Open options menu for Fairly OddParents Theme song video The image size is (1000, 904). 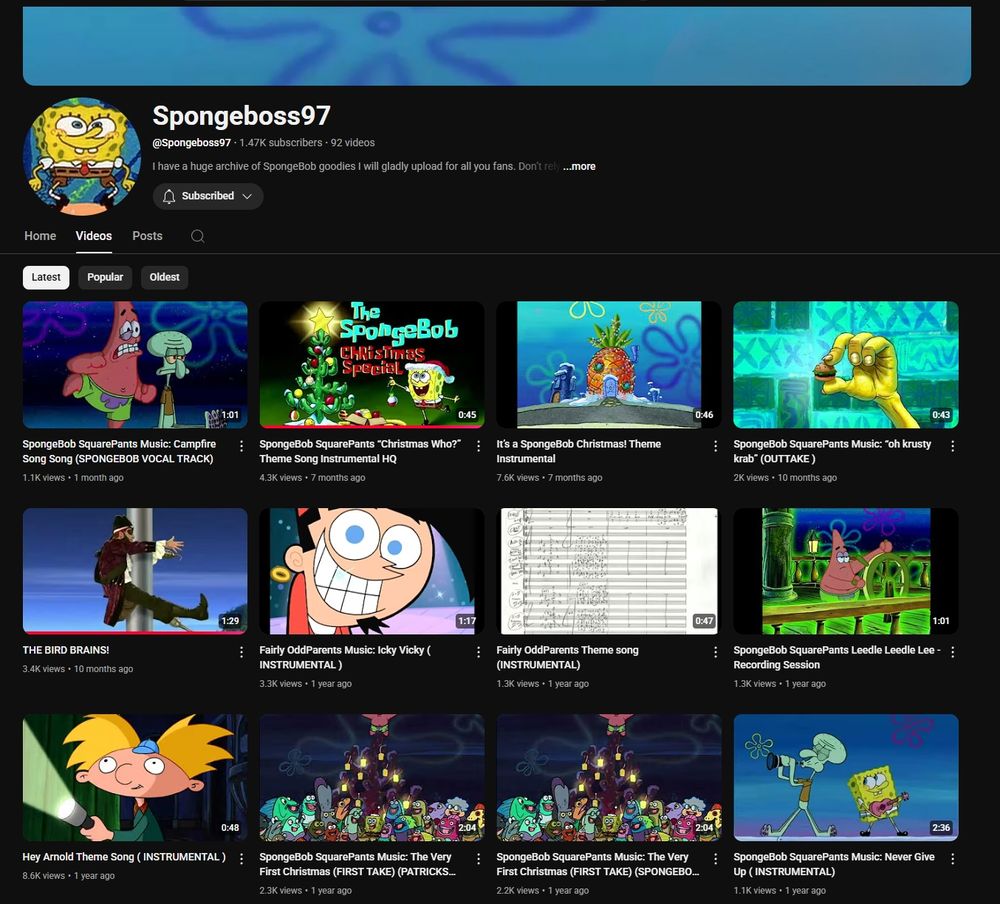(x=715, y=652)
